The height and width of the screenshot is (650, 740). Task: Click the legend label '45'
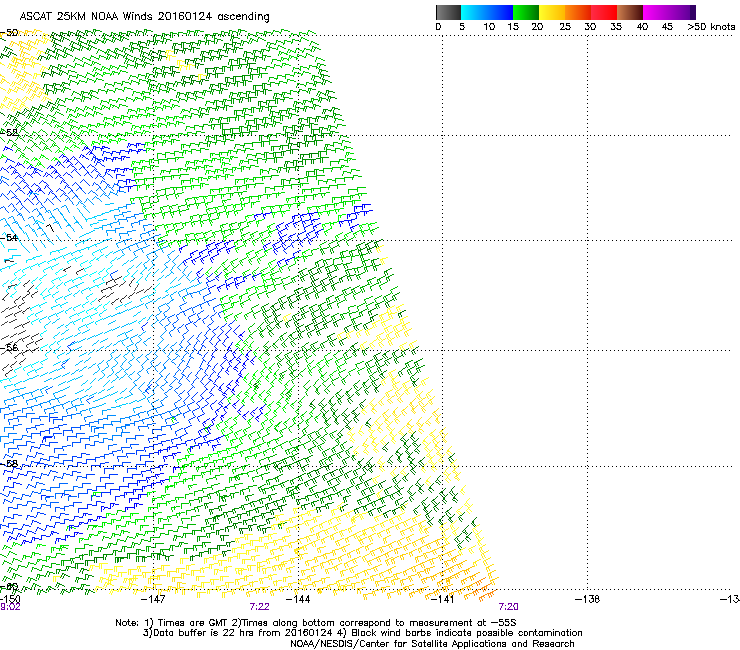[x=667, y=27]
